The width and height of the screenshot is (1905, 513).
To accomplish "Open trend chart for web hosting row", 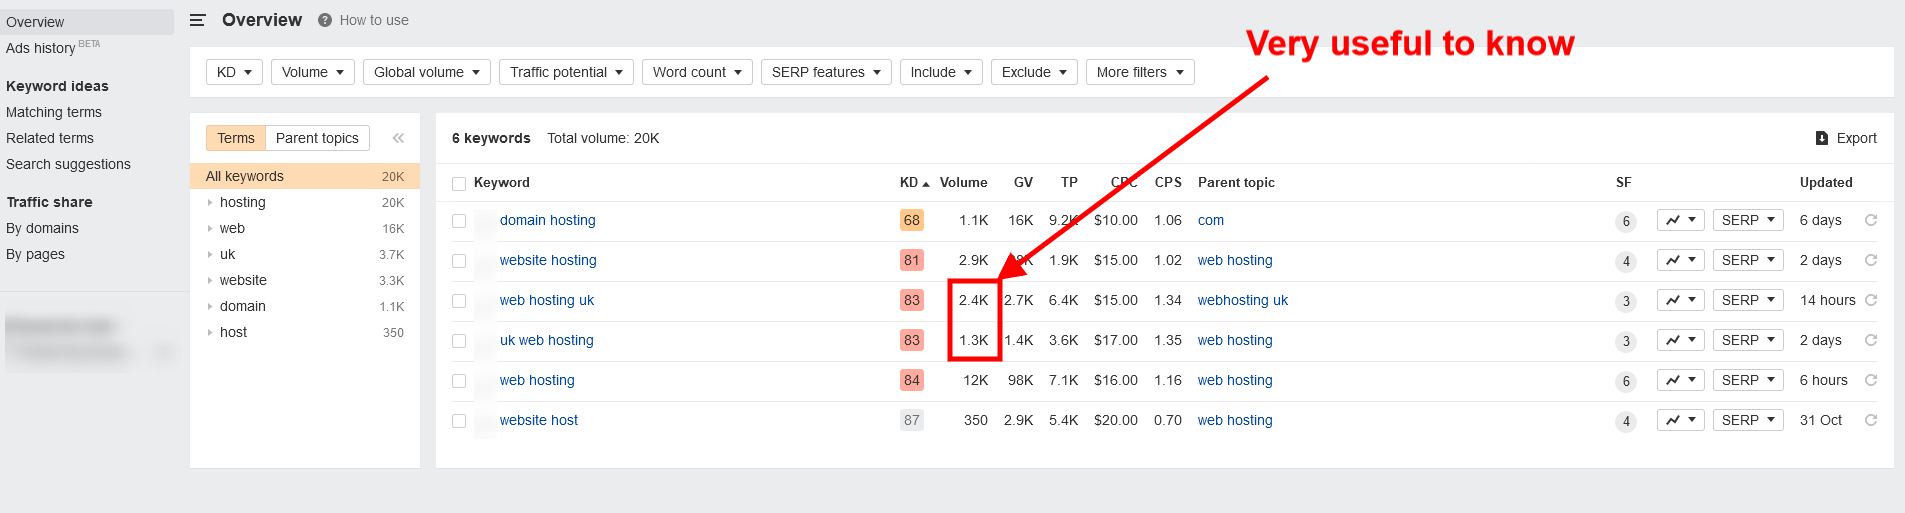I will pyautogui.click(x=1680, y=380).
